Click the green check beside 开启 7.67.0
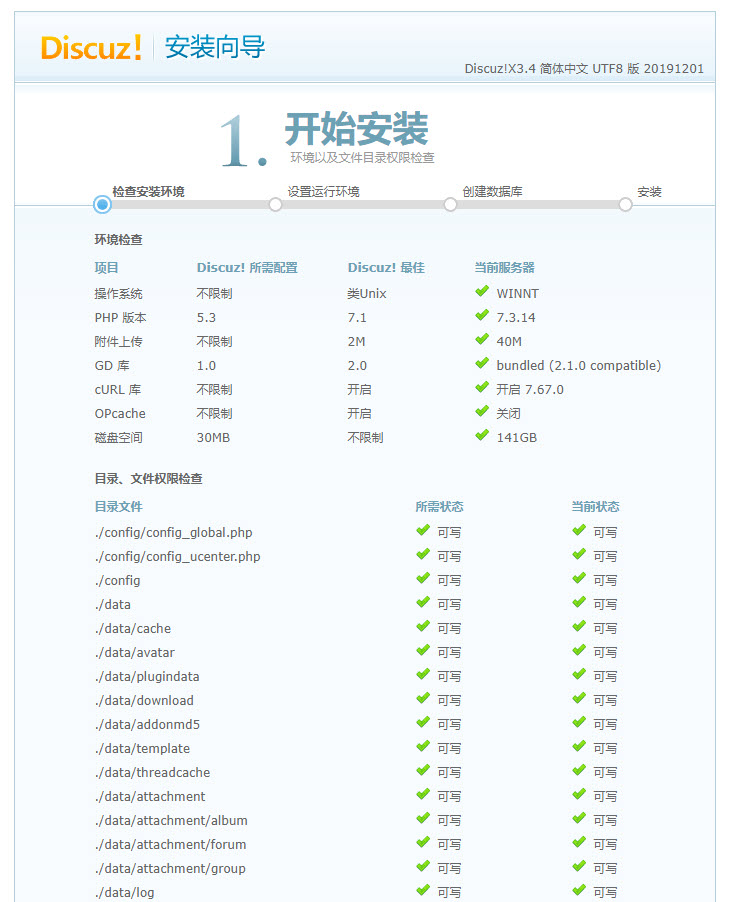This screenshot has width=739, height=902. click(482, 387)
